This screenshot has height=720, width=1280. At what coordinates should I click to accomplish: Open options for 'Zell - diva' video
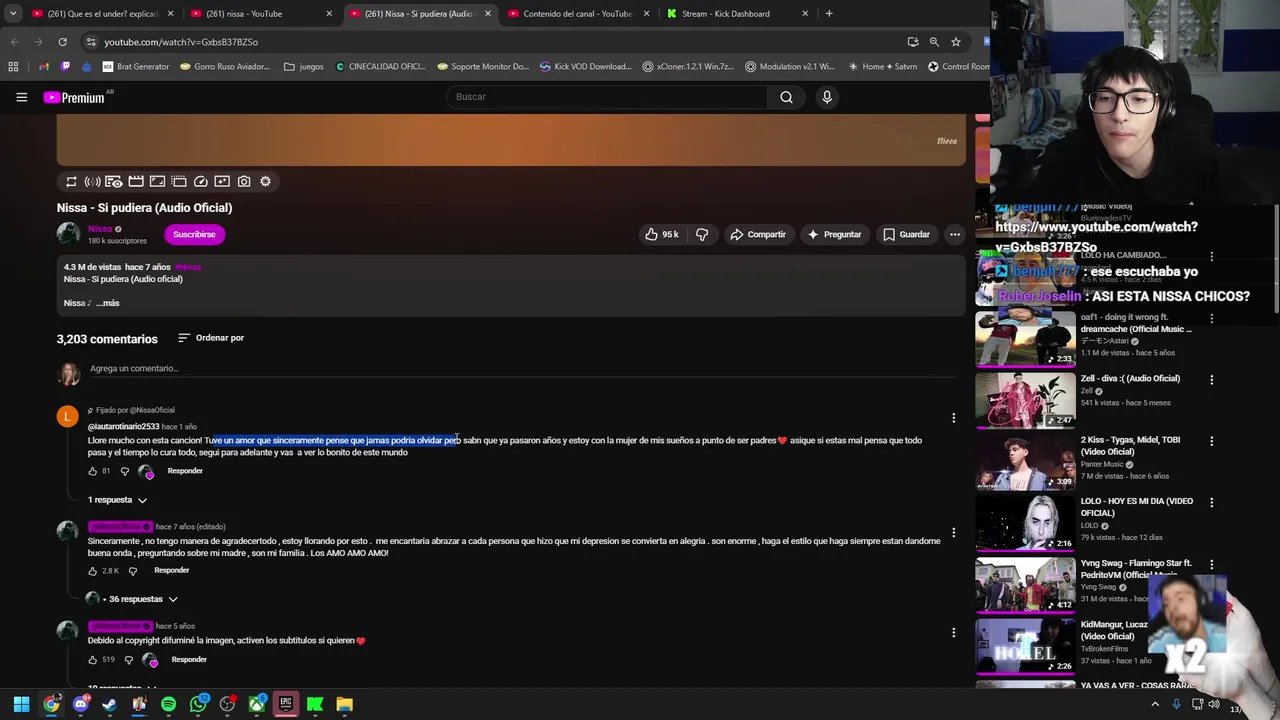click(x=1211, y=380)
